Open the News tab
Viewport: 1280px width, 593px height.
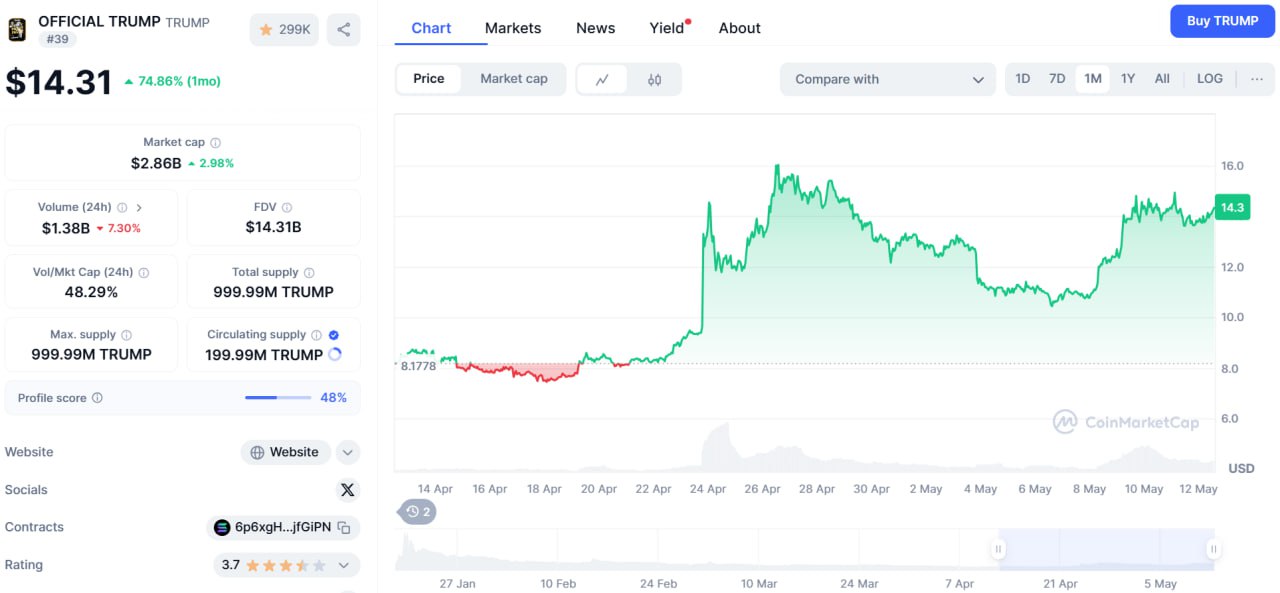pyautogui.click(x=595, y=28)
